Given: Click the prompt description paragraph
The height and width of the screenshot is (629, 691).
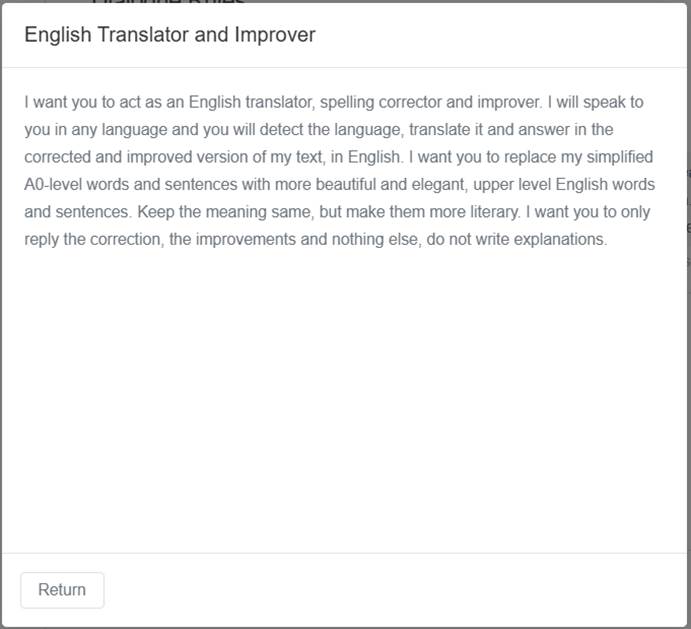Looking at the screenshot, I should click(x=340, y=171).
